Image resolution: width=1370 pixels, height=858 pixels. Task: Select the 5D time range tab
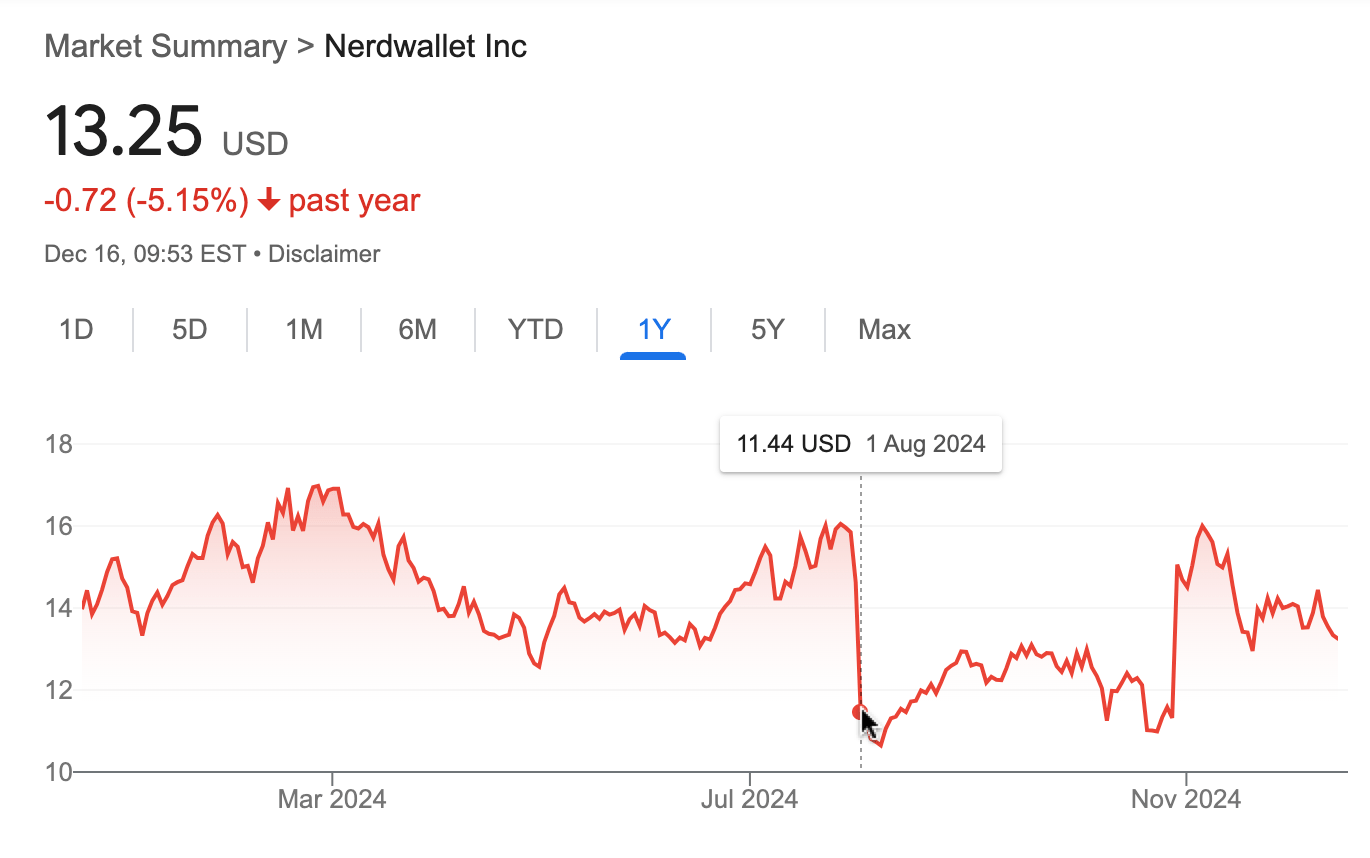point(189,330)
